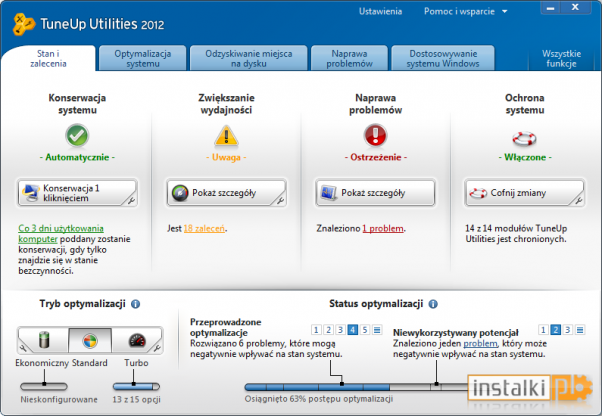Expand the Pomoc i wsparcie dropdown arrow
The image size is (602, 416).
point(504,12)
